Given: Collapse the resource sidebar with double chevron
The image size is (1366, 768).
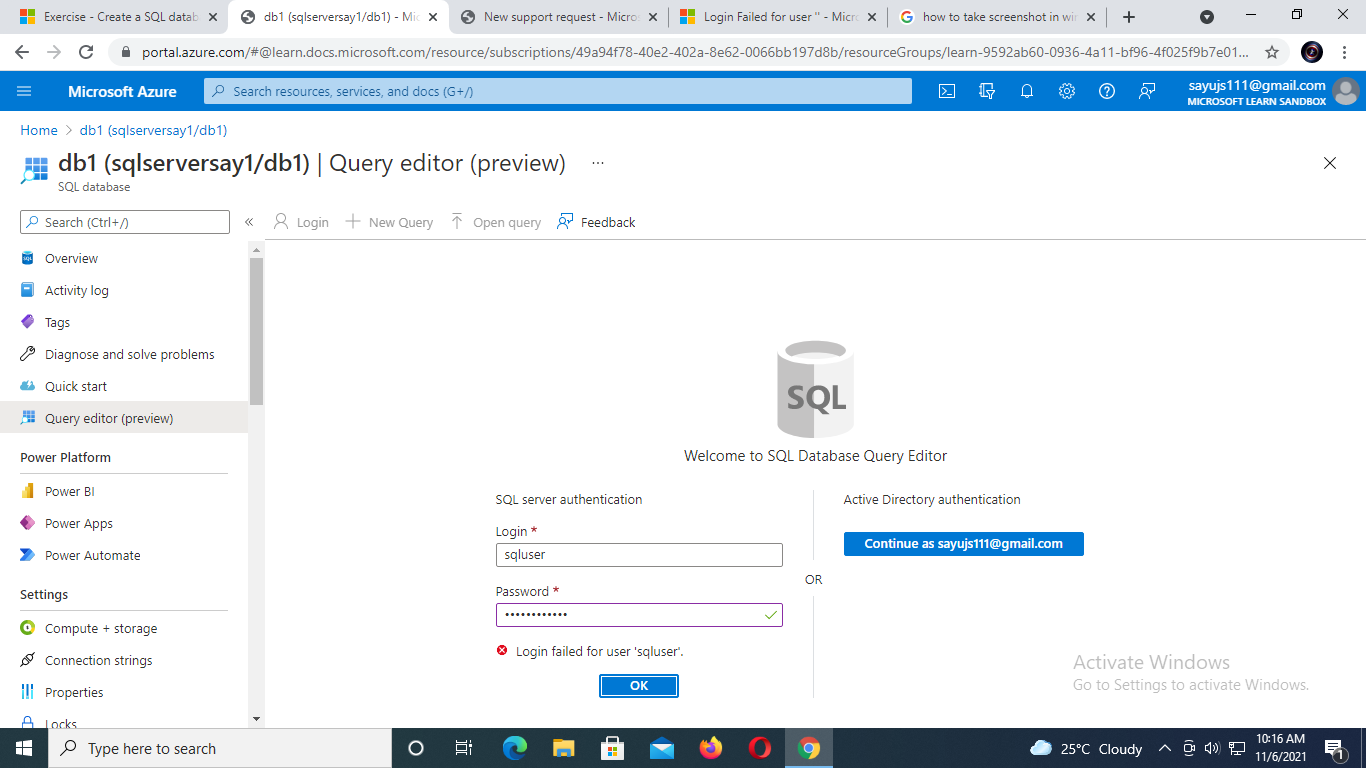Looking at the screenshot, I should click(249, 222).
